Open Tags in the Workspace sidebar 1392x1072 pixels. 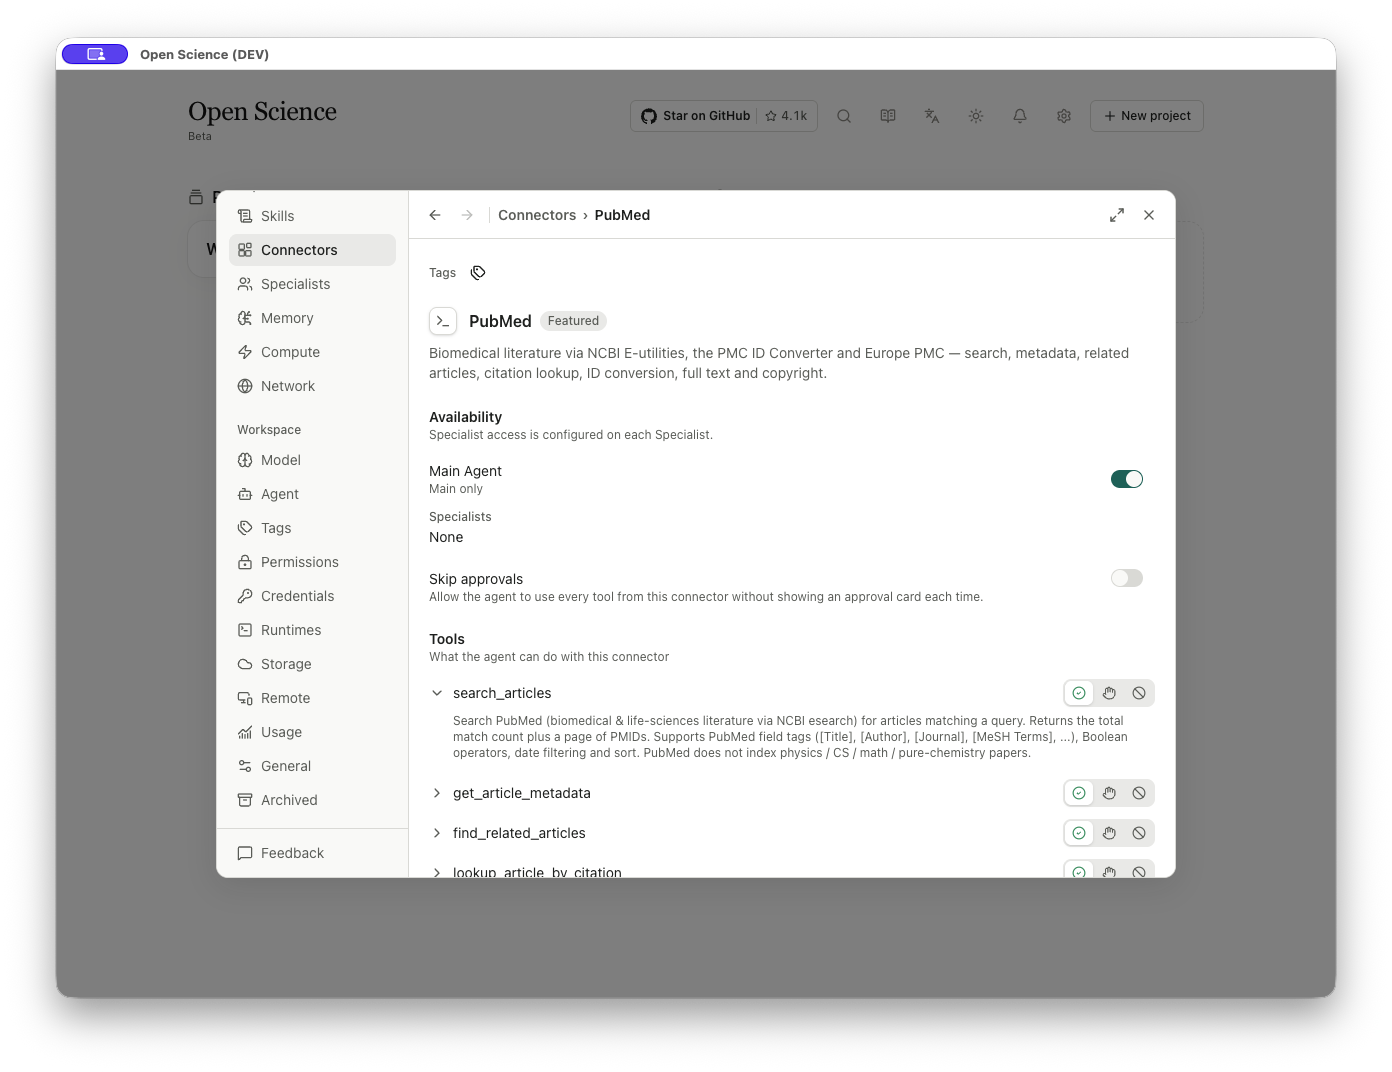pyautogui.click(x=312, y=528)
